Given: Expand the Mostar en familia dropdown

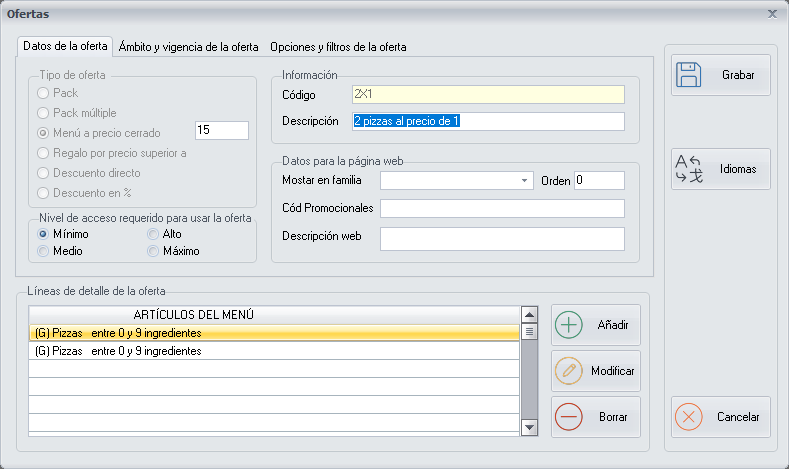Looking at the screenshot, I should click(x=525, y=181).
